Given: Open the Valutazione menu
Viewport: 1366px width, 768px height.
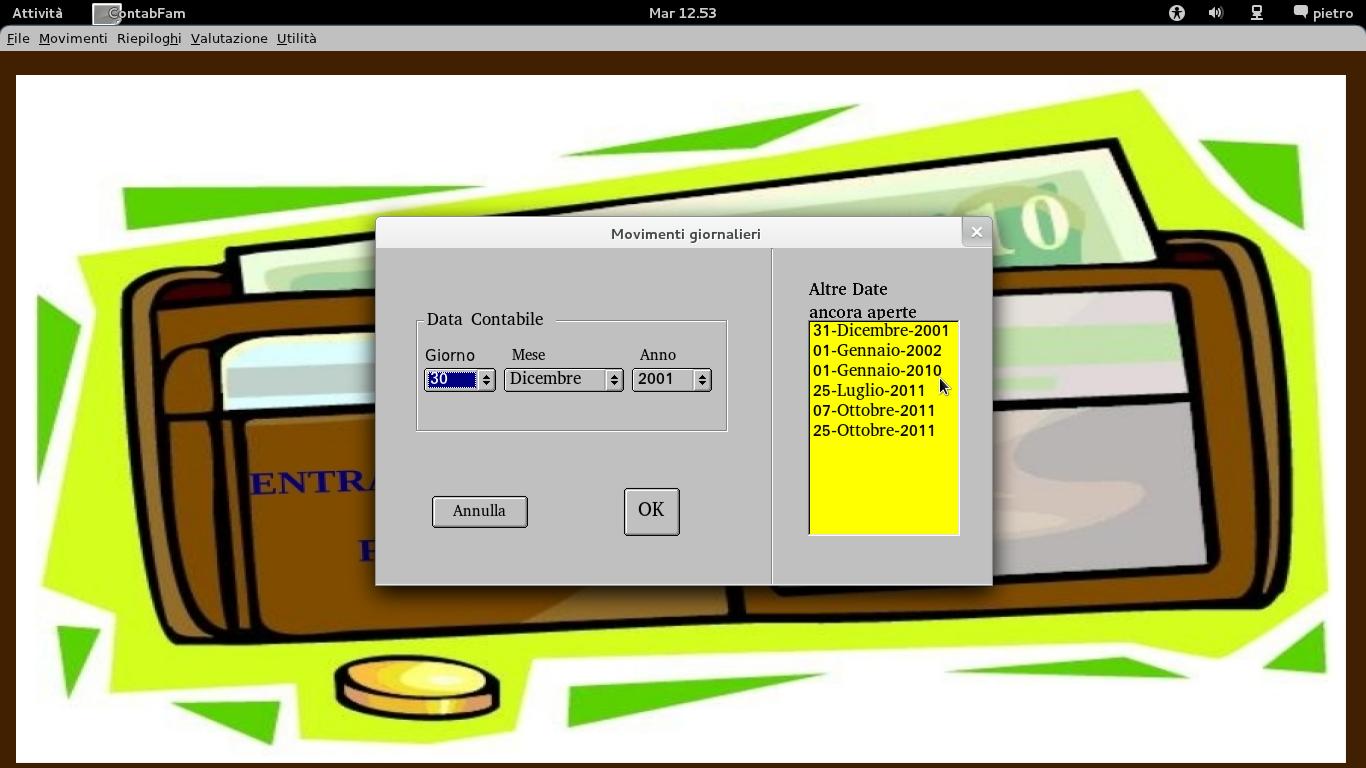Looking at the screenshot, I should [229, 38].
